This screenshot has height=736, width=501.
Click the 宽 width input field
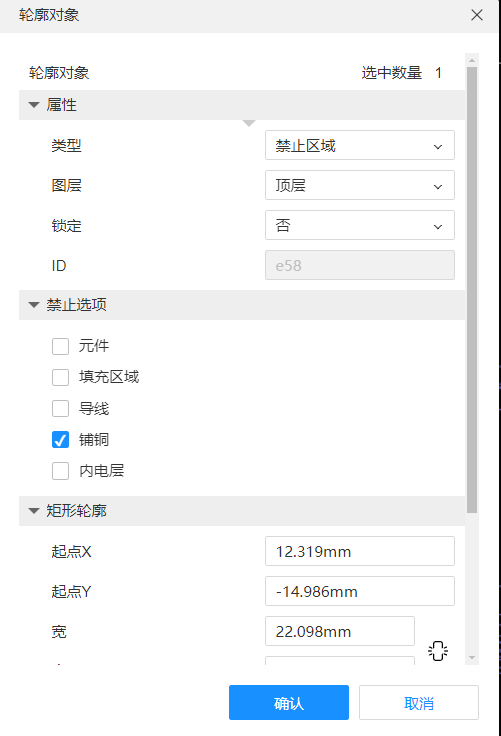(339, 631)
